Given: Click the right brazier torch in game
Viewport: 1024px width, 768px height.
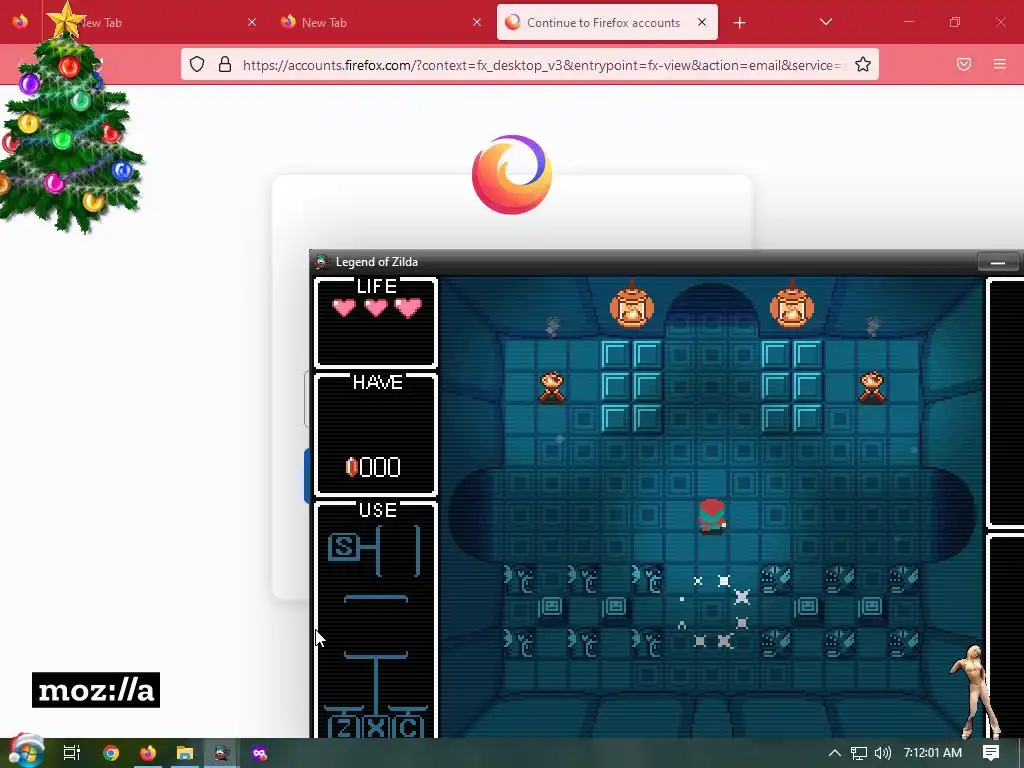Looking at the screenshot, I should [x=872, y=387].
